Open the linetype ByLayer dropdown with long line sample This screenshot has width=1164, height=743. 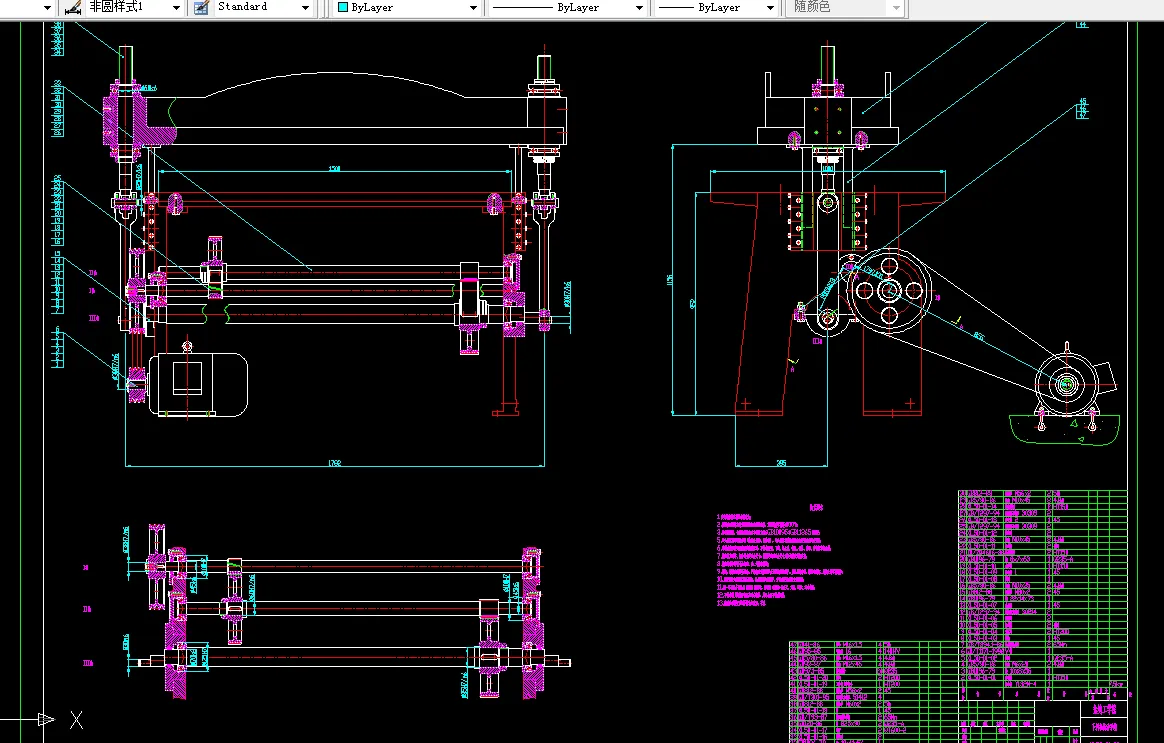(639, 7)
